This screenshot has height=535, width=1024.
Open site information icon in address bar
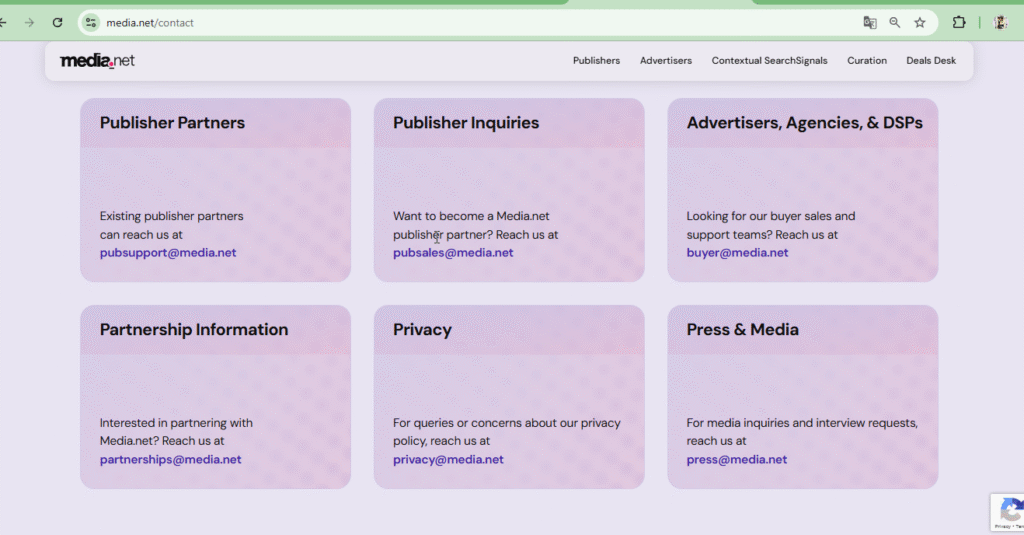pos(91,23)
